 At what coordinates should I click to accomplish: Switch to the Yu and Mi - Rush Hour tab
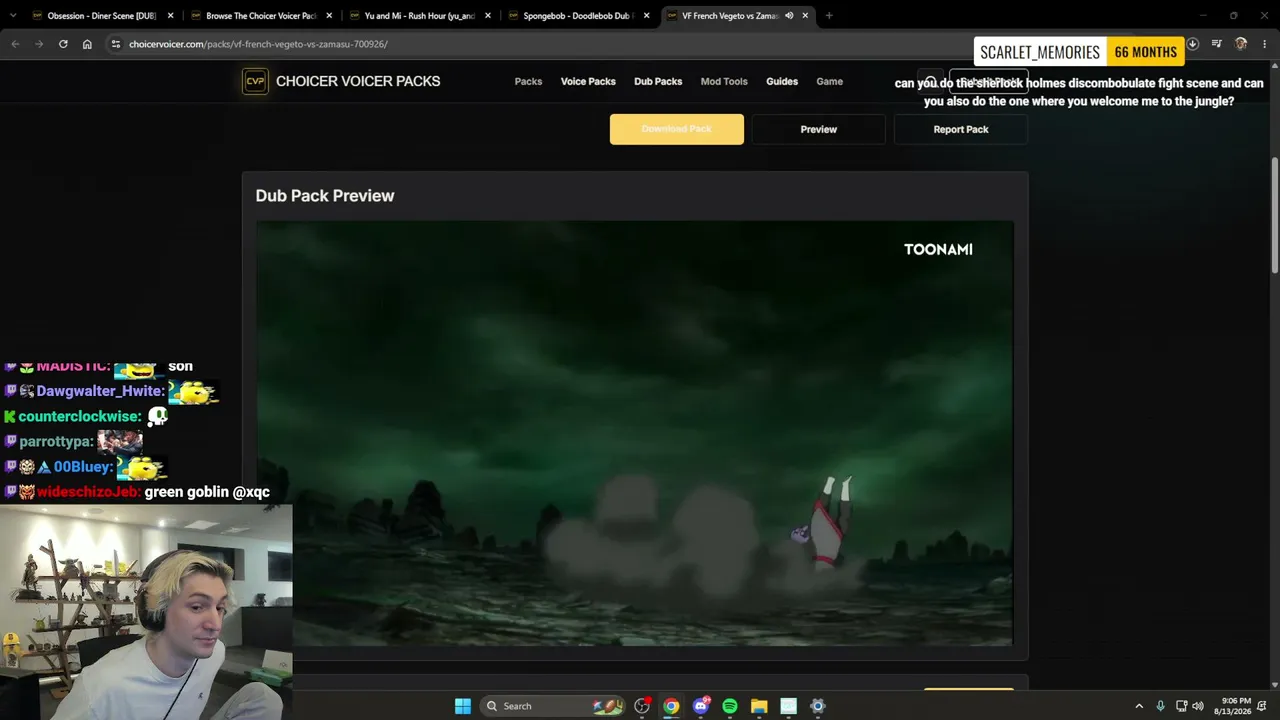[418, 16]
